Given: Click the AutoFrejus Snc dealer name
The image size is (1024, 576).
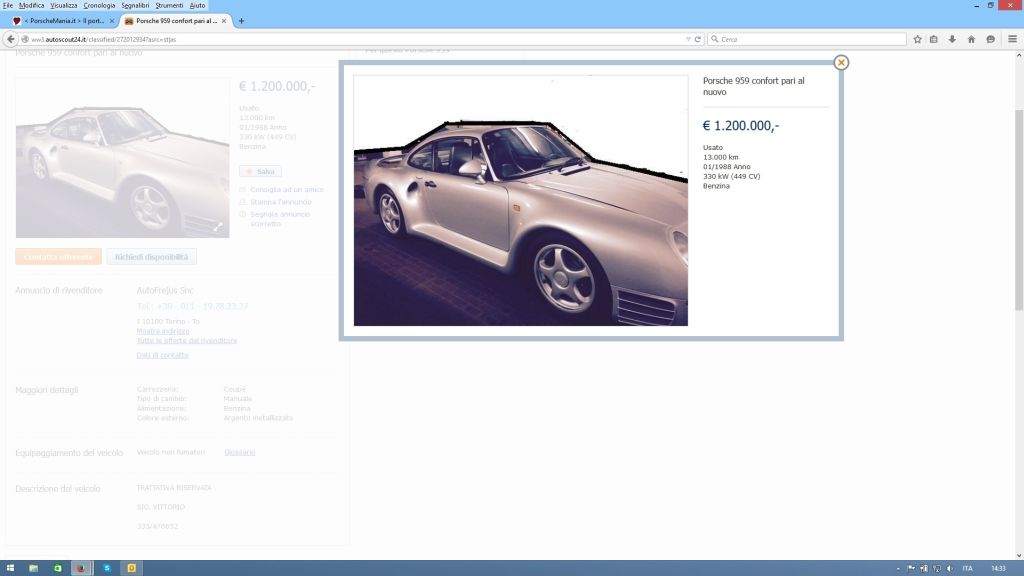Looking at the screenshot, I should pyautogui.click(x=165, y=290).
